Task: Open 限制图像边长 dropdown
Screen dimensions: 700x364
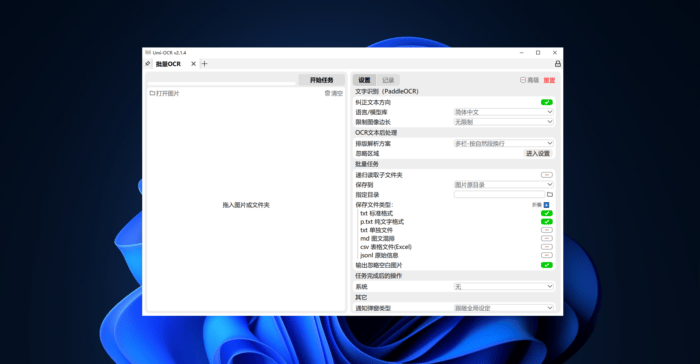Action: click(504, 122)
